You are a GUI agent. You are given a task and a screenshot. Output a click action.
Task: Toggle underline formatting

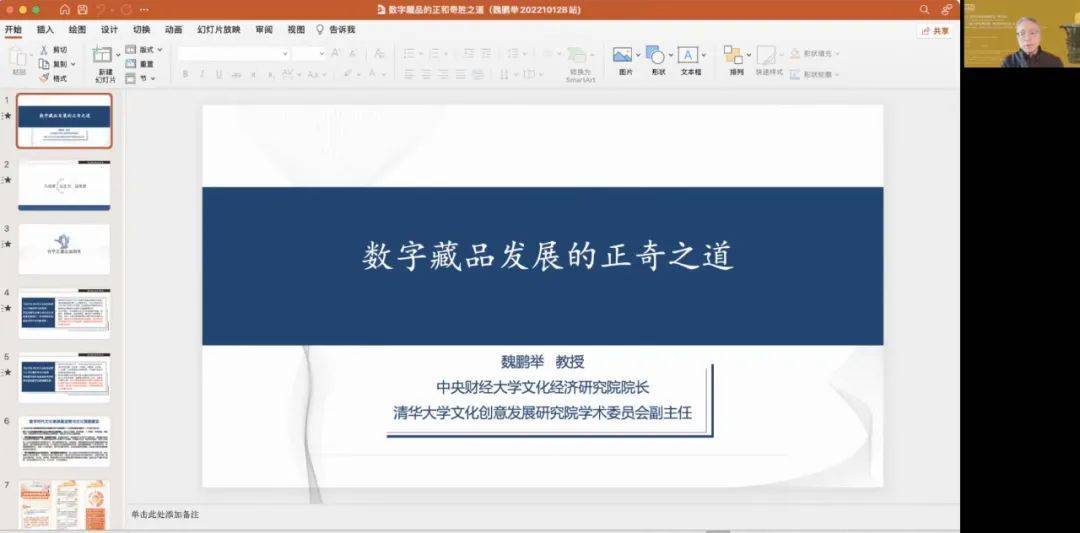pos(217,74)
